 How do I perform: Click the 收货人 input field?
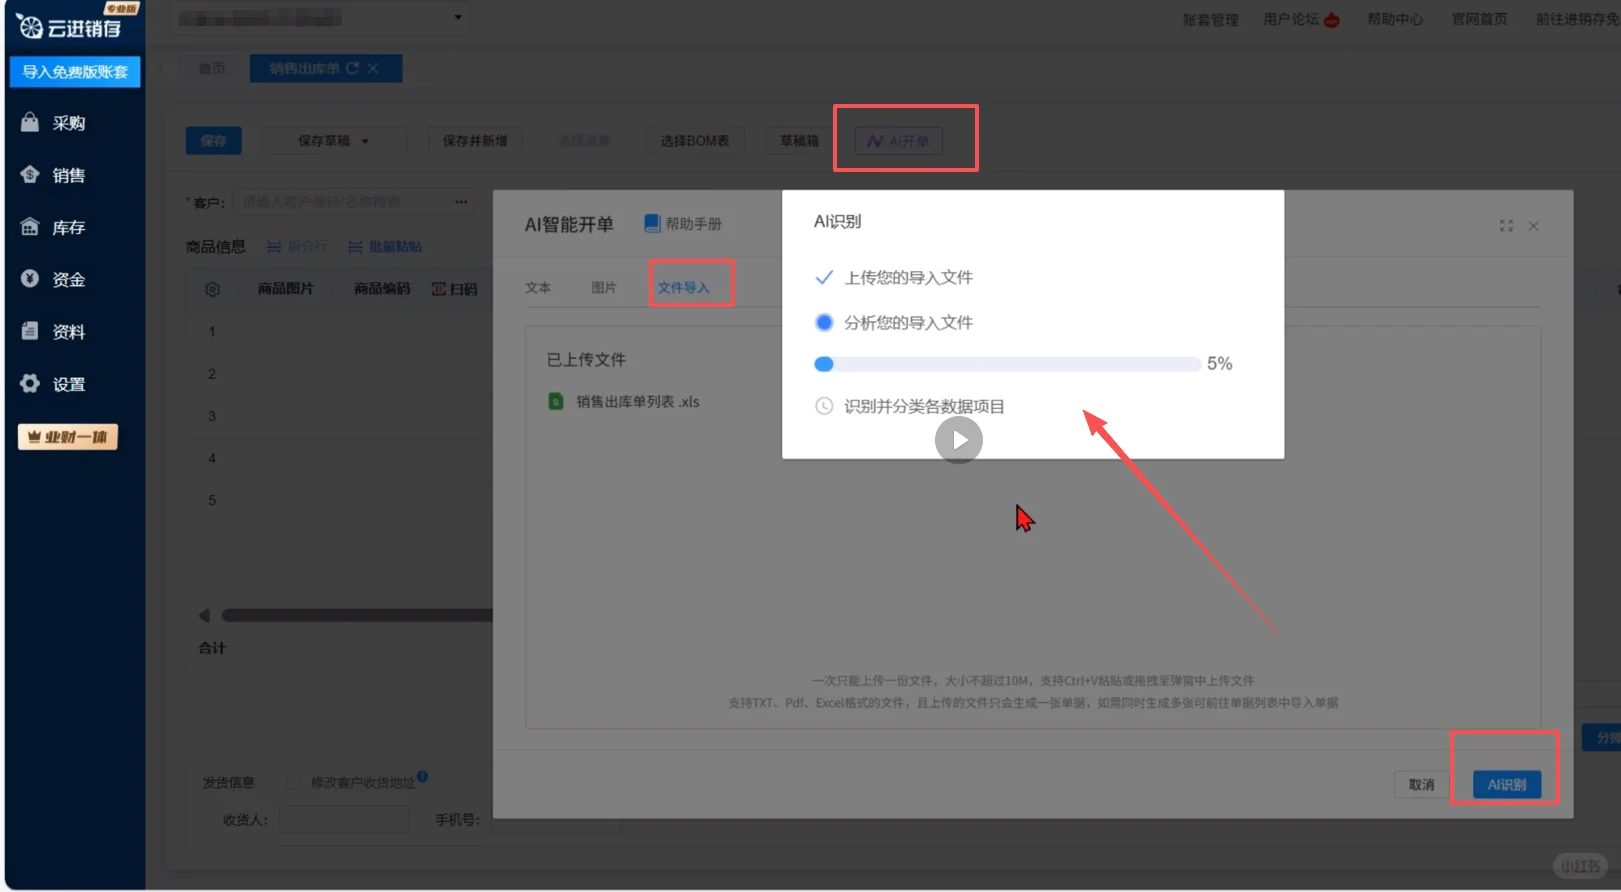(x=344, y=820)
